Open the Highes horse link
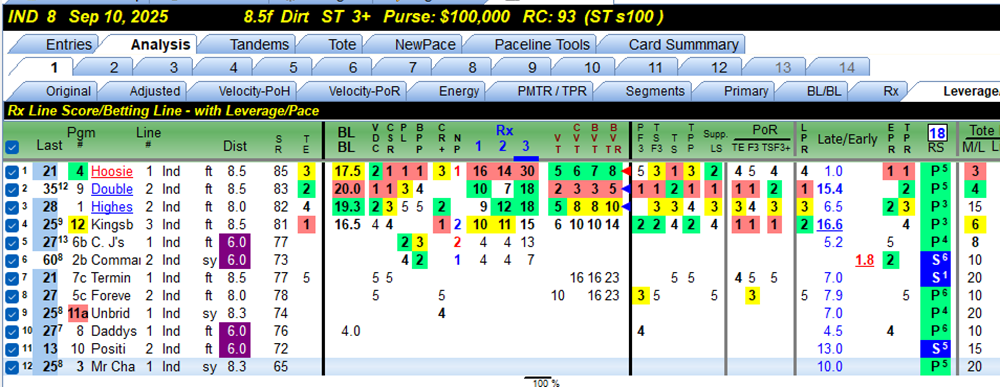 click(112, 207)
